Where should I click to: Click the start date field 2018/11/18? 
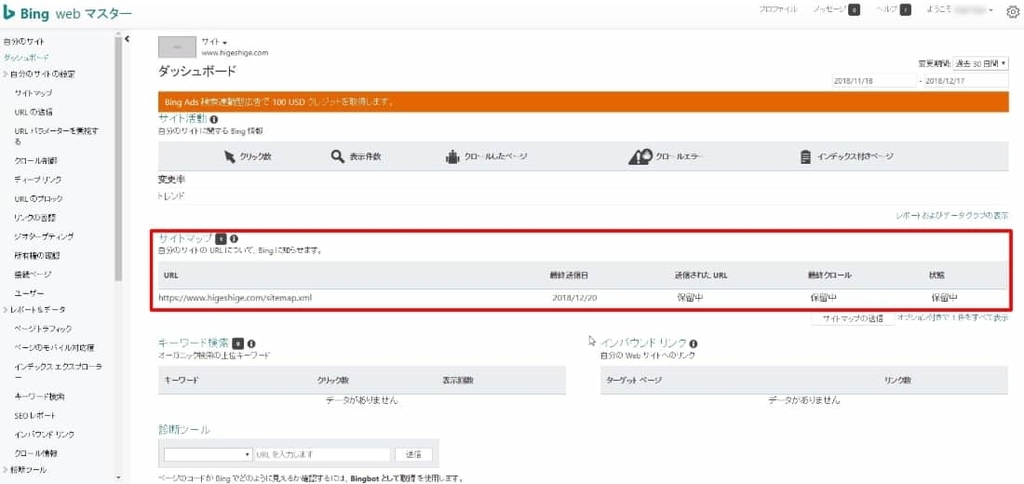coord(874,81)
